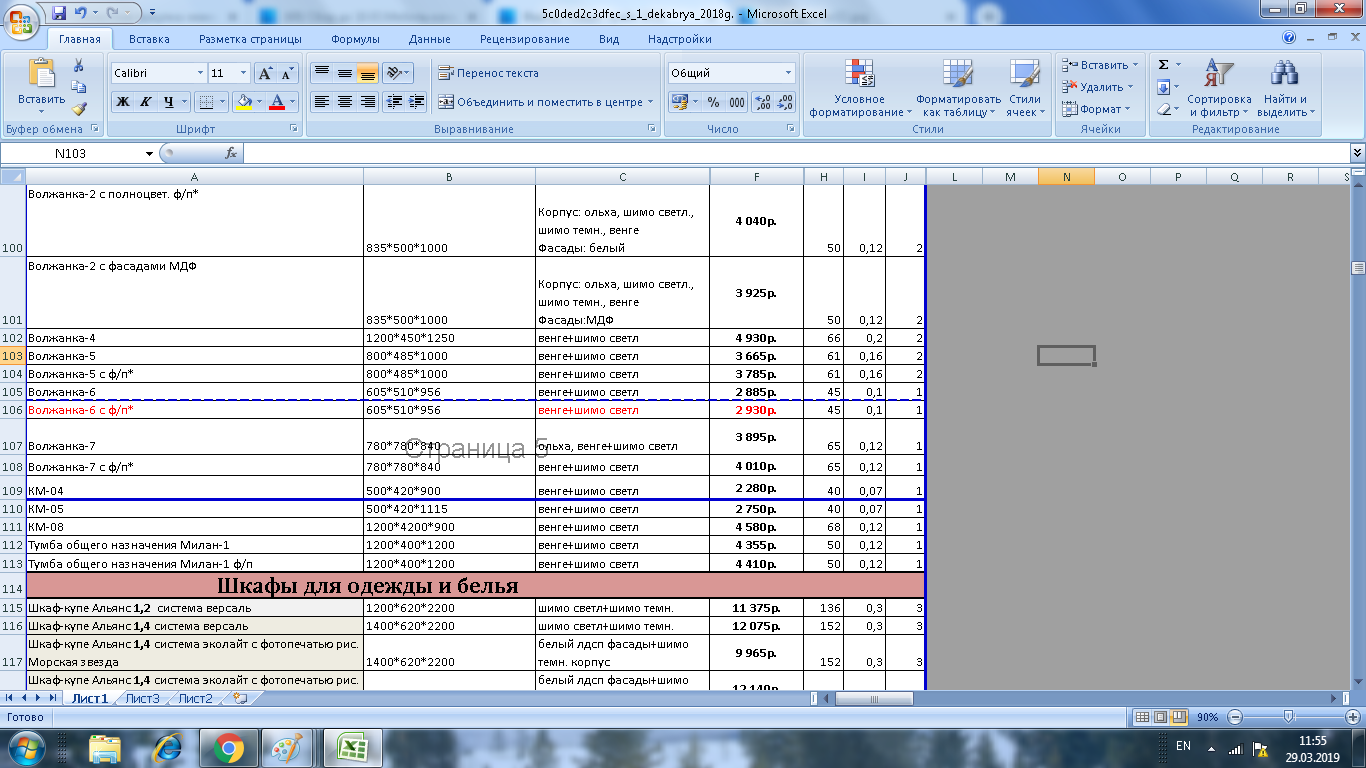Switch to the Формулы ribbon tab
The image size is (1366, 768).
[x=355, y=39]
